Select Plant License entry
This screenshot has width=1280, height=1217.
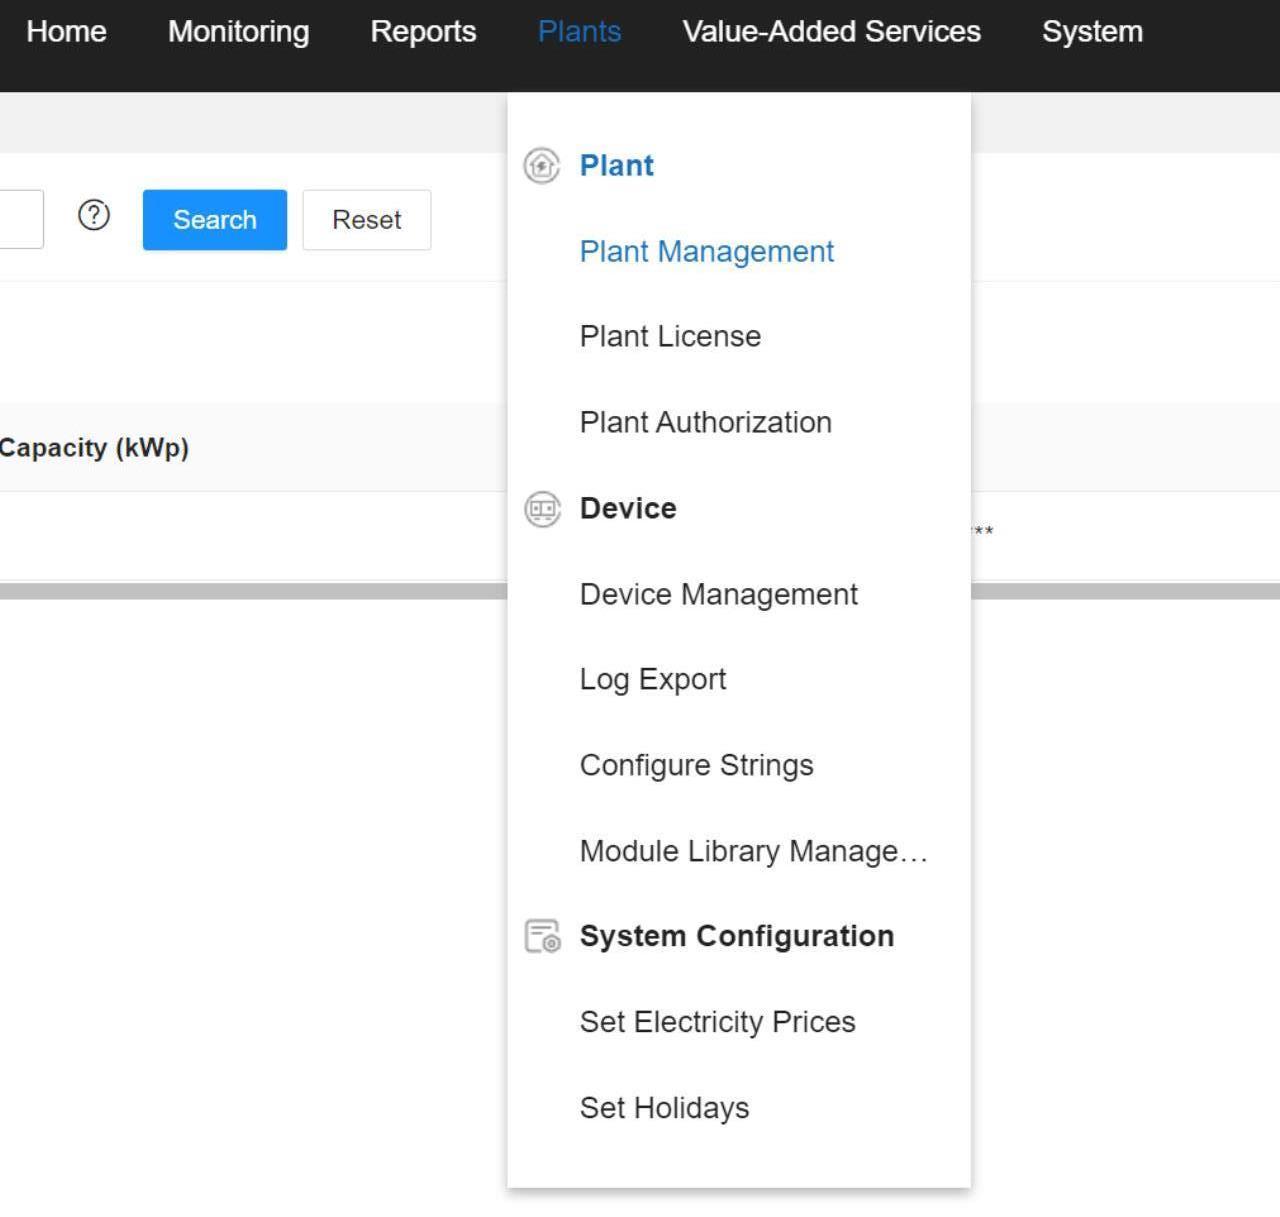pos(670,337)
